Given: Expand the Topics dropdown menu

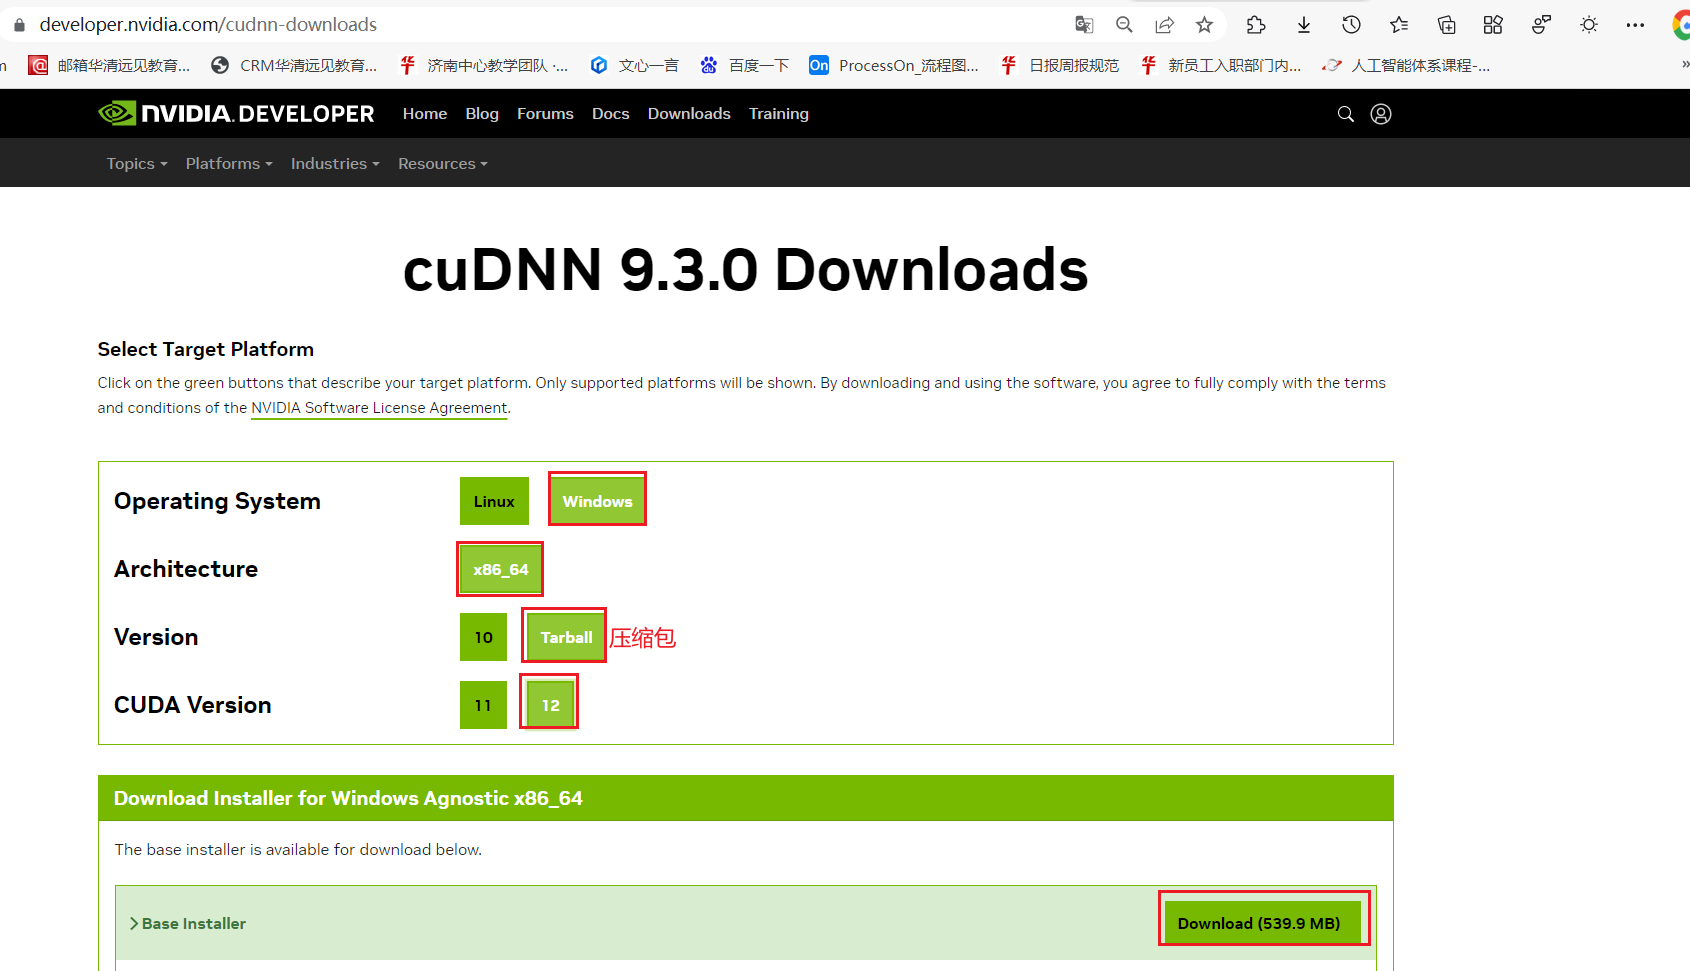Looking at the screenshot, I should coord(137,163).
